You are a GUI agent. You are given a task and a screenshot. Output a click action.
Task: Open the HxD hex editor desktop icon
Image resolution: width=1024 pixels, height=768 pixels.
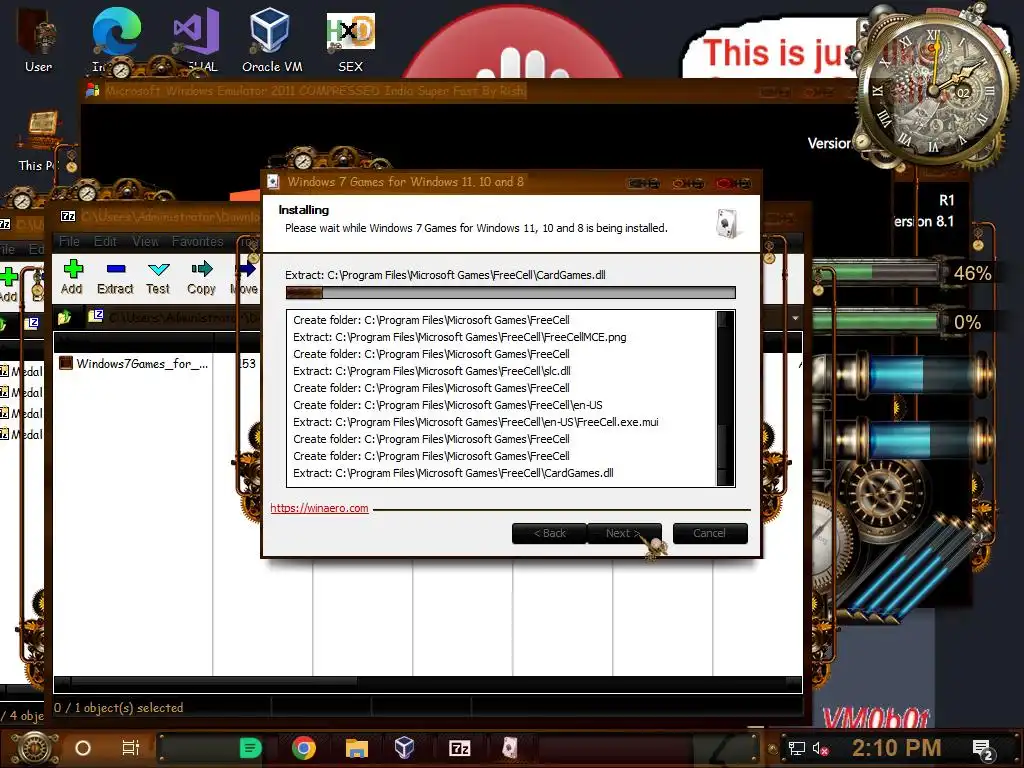point(351,40)
